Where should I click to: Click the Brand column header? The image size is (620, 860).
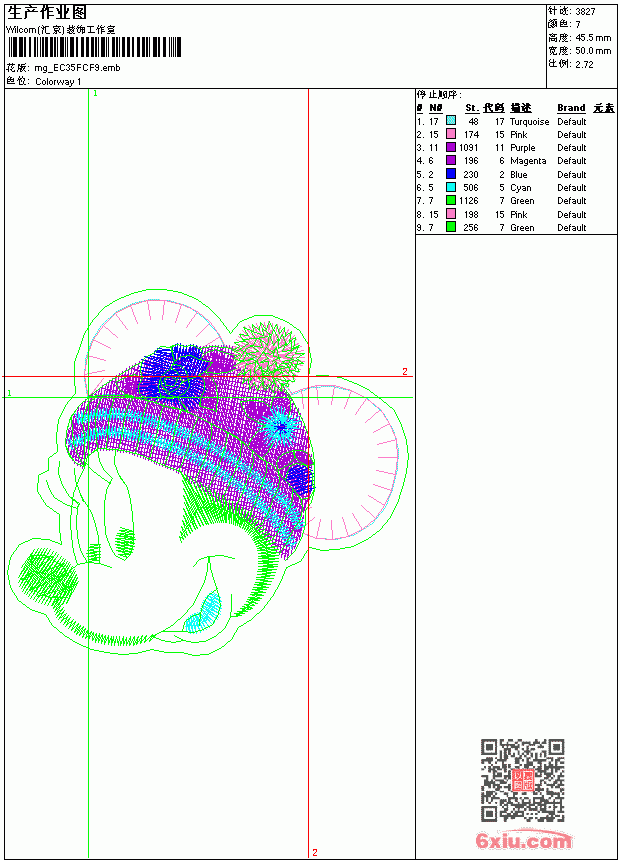571,108
